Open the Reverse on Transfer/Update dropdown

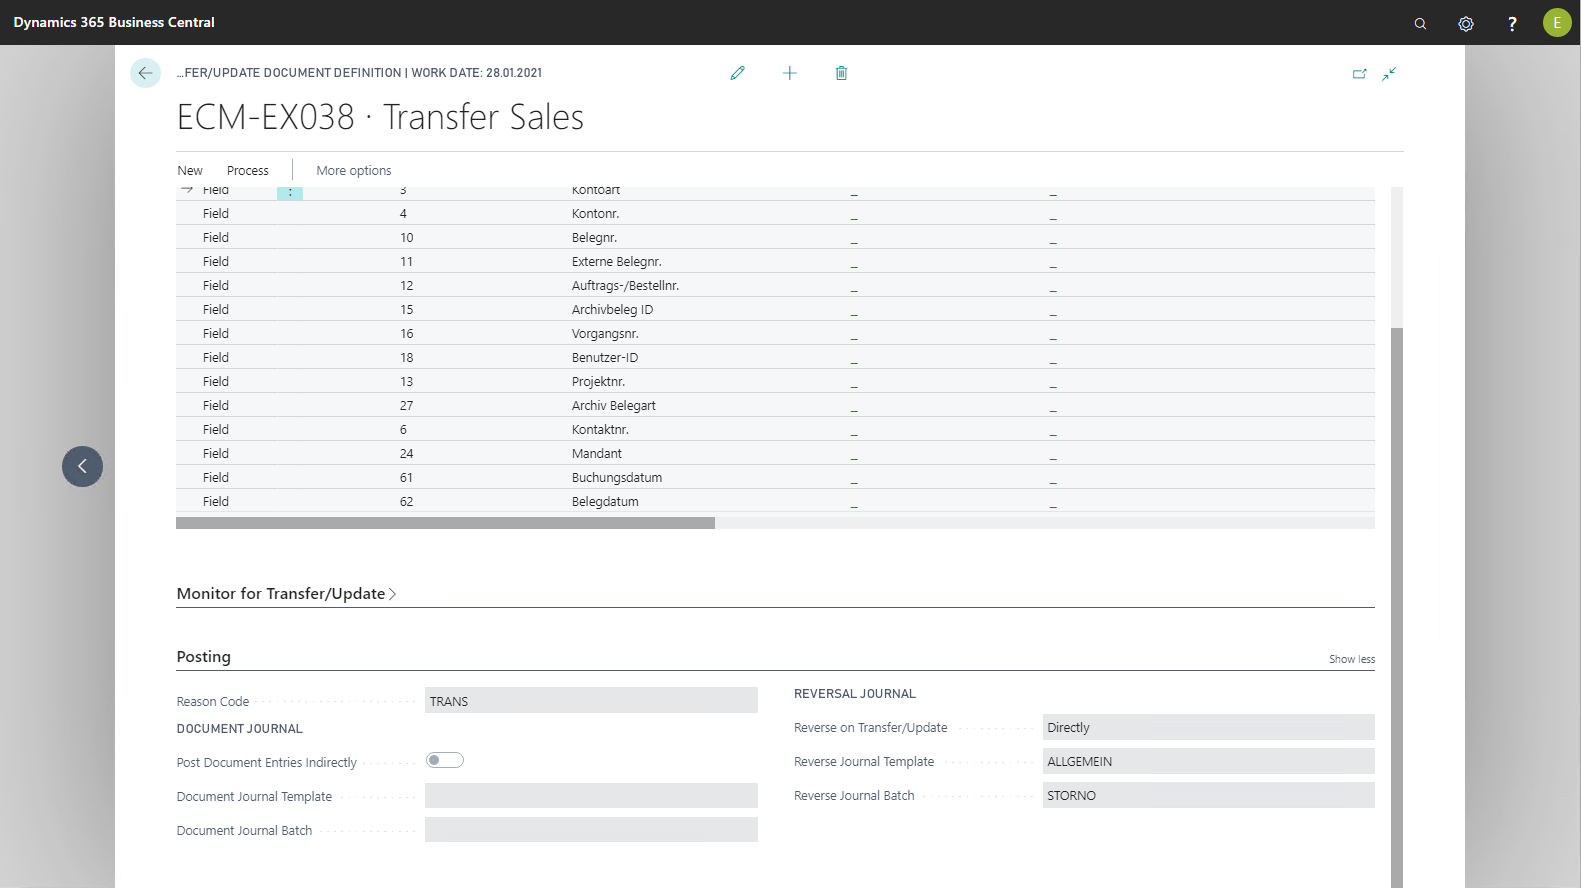click(1207, 728)
